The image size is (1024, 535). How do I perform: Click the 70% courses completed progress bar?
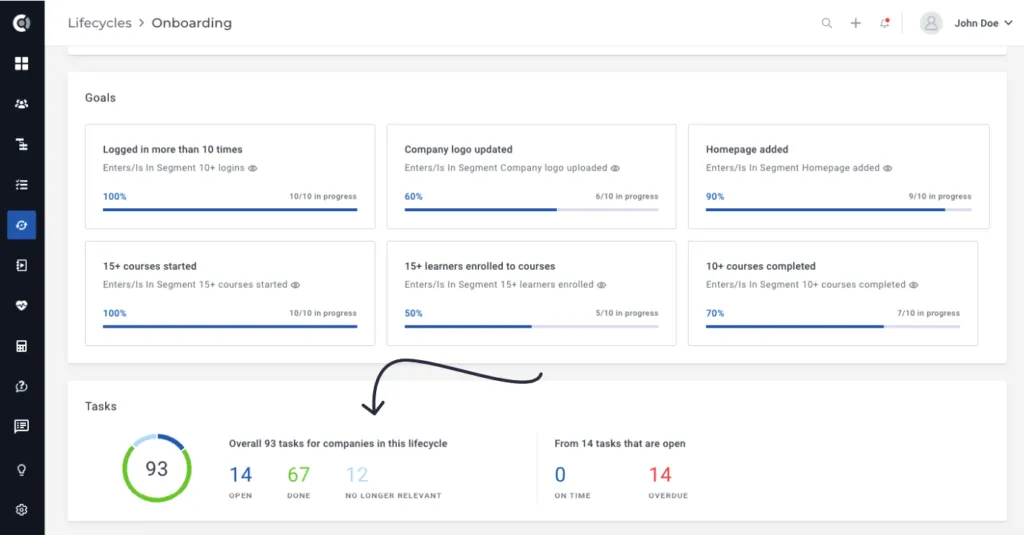[x=833, y=327]
